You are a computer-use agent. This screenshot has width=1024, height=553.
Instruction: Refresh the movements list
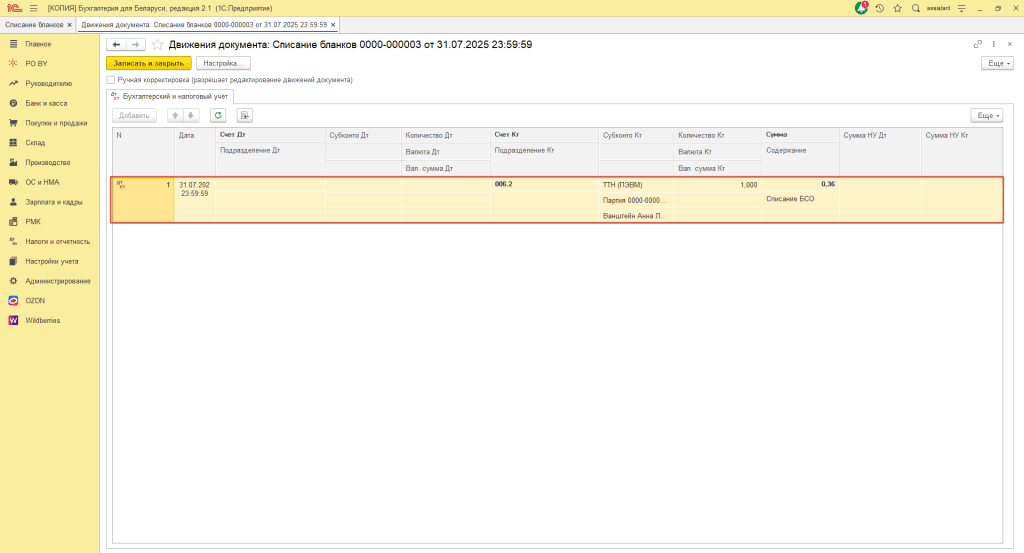coord(218,116)
